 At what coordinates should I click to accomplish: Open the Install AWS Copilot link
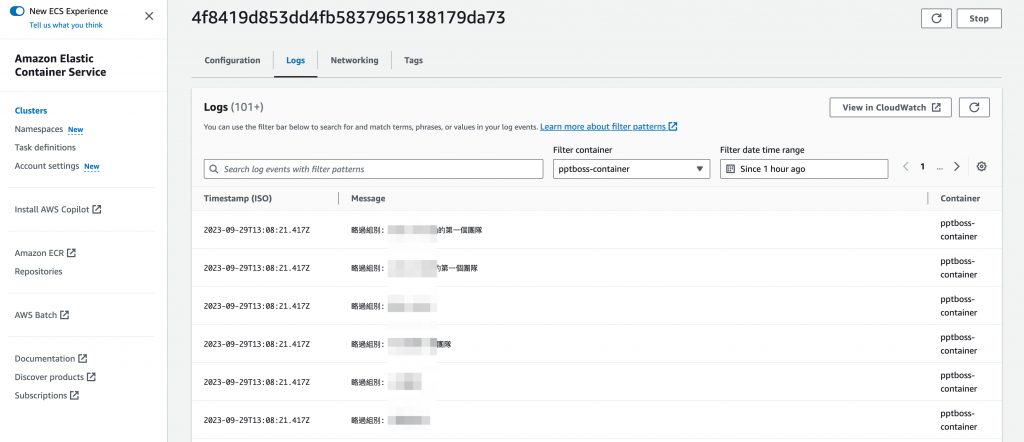57,210
